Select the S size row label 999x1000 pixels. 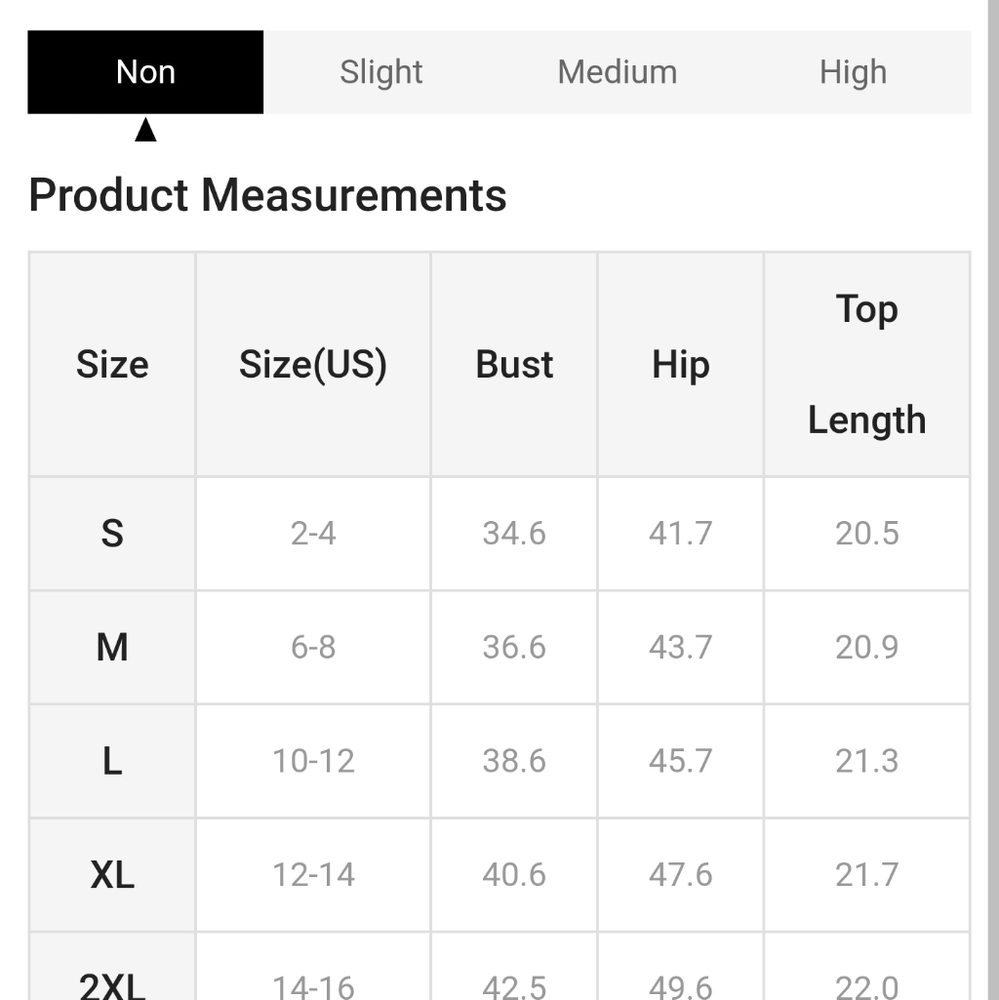[112, 533]
